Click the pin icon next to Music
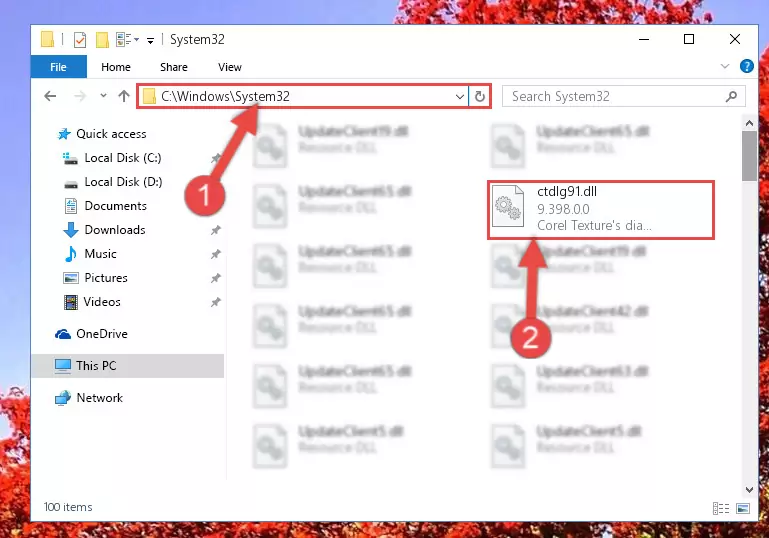 coord(215,254)
